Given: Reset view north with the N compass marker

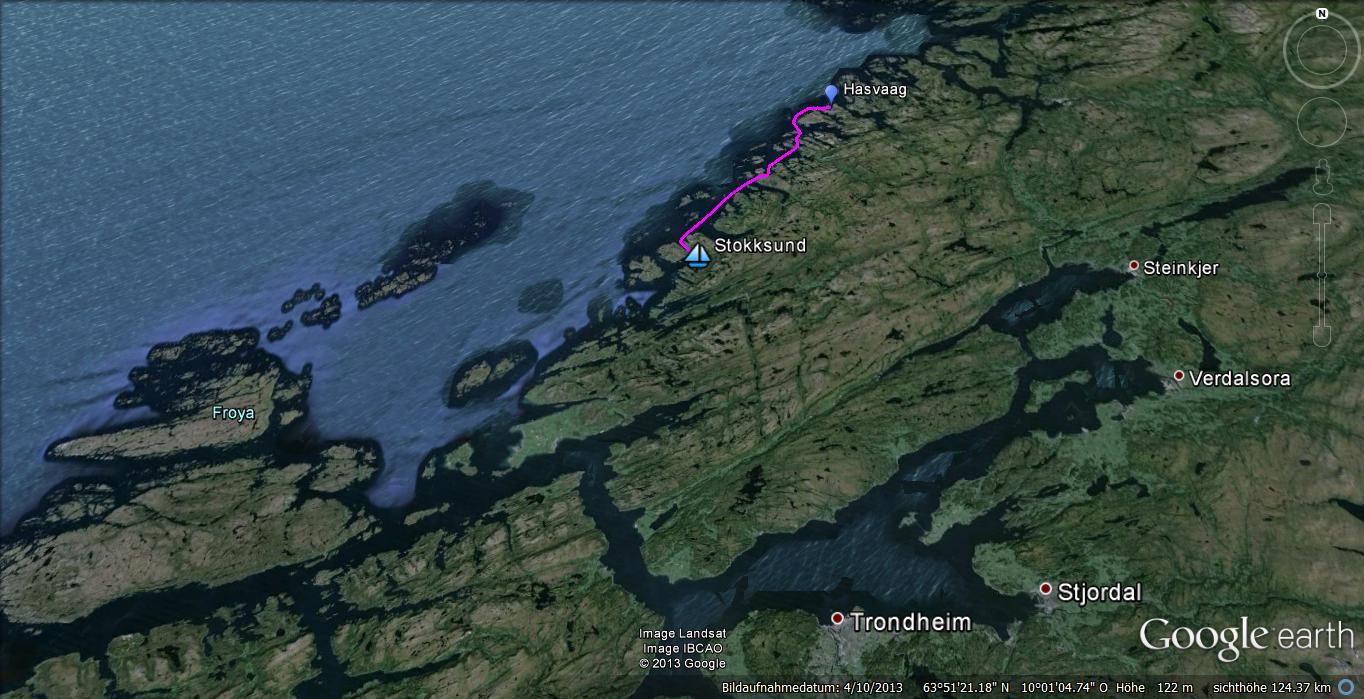Looking at the screenshot, I should pyautogui.click(x=1322, y=14).
